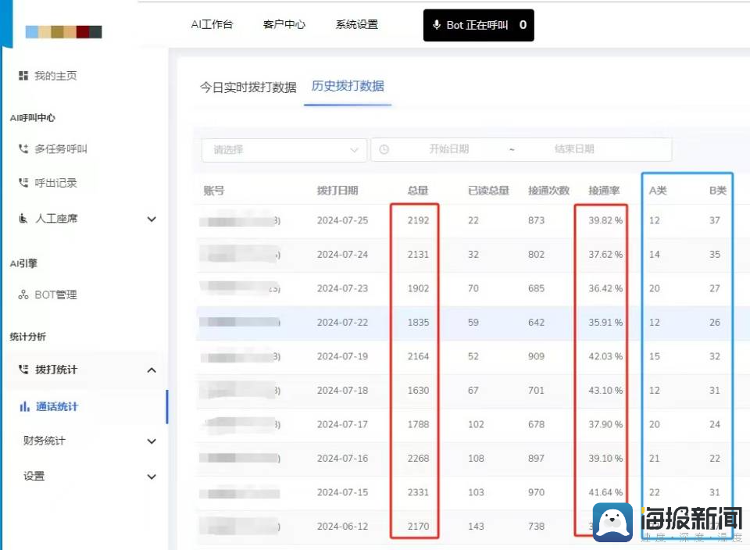750x550 pixels.
Task: Click the 接通率 column header
Action: 604,191
